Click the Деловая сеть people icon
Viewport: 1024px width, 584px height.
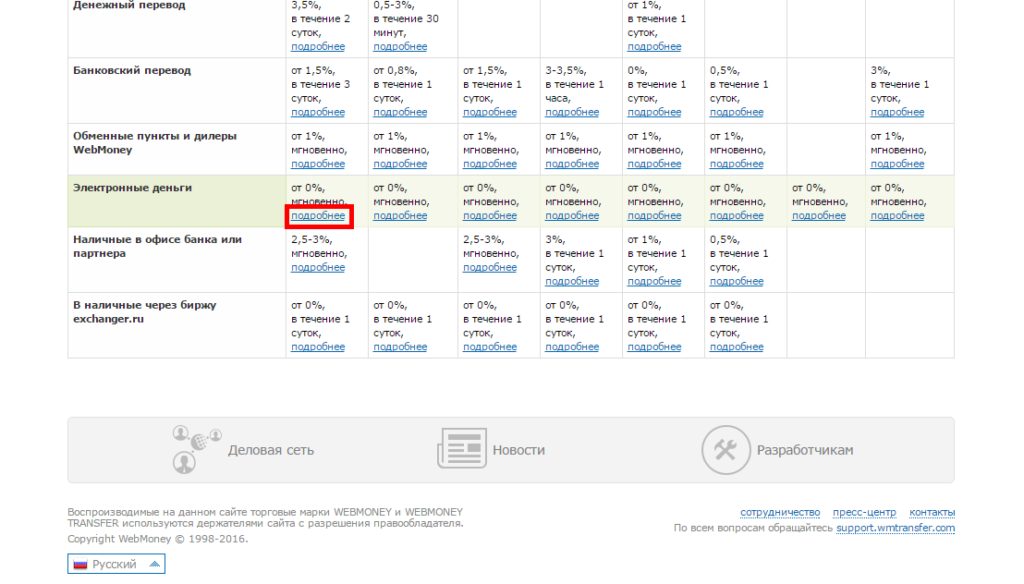tap(192, 449)
